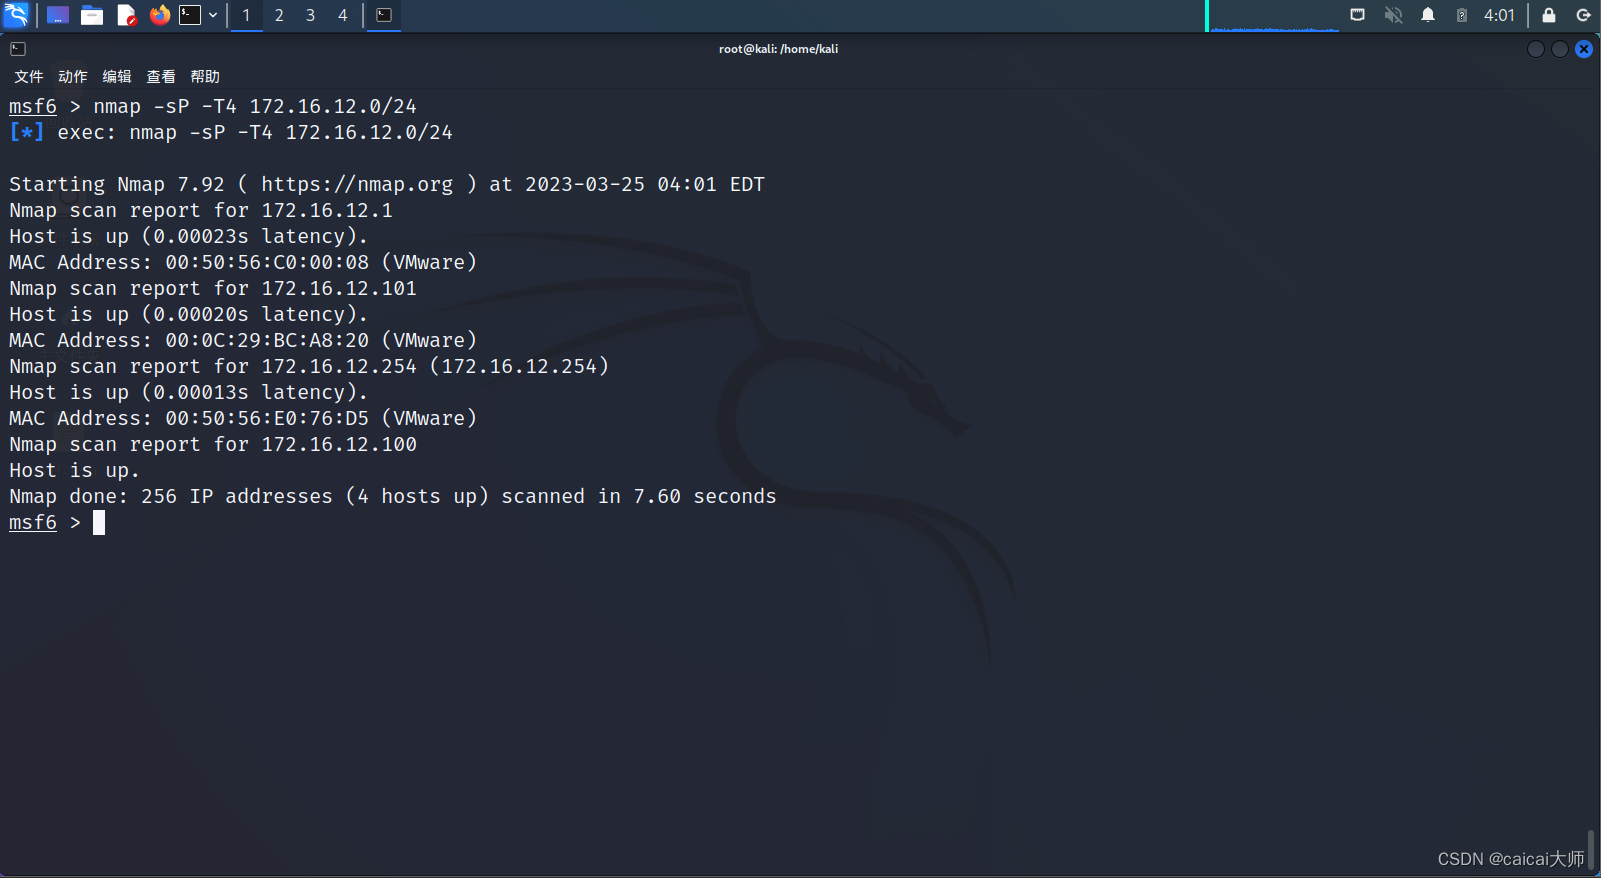Click MAC address 00:50:56:C0:00:08
The height and width of the screenshot is (878, 1601).
coord(267,262)
